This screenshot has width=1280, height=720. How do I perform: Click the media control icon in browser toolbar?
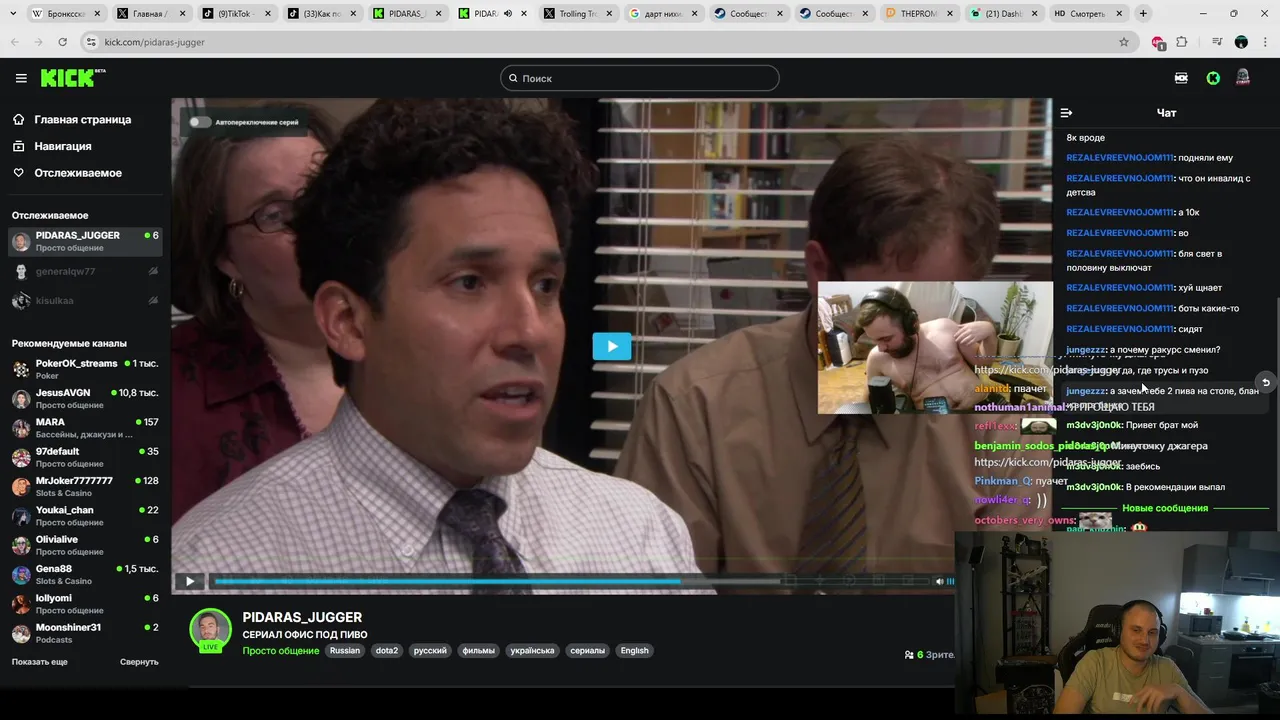click(x=1216, y=42)
